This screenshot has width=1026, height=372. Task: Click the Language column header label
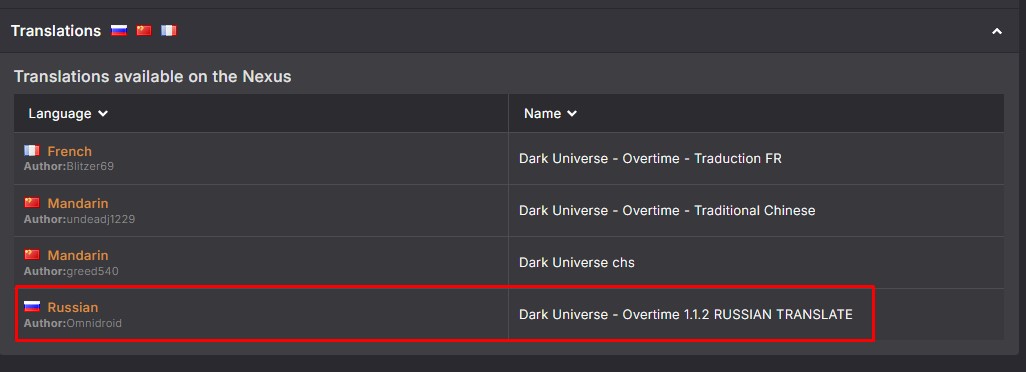60,114
